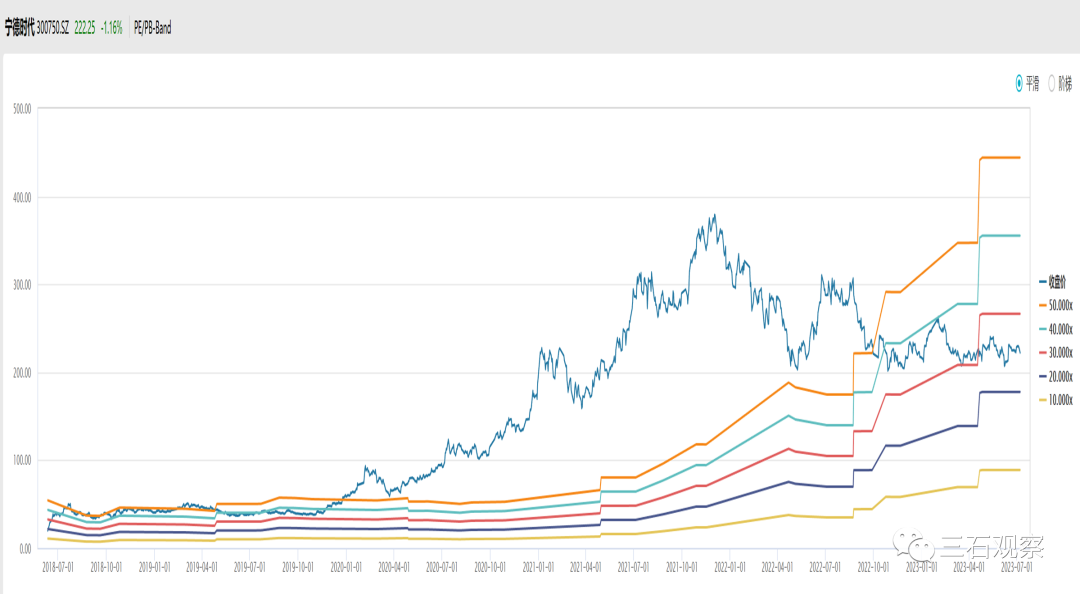Click the orange 50x band's top plateau

pyautogui.click(x=1000, y=158)
